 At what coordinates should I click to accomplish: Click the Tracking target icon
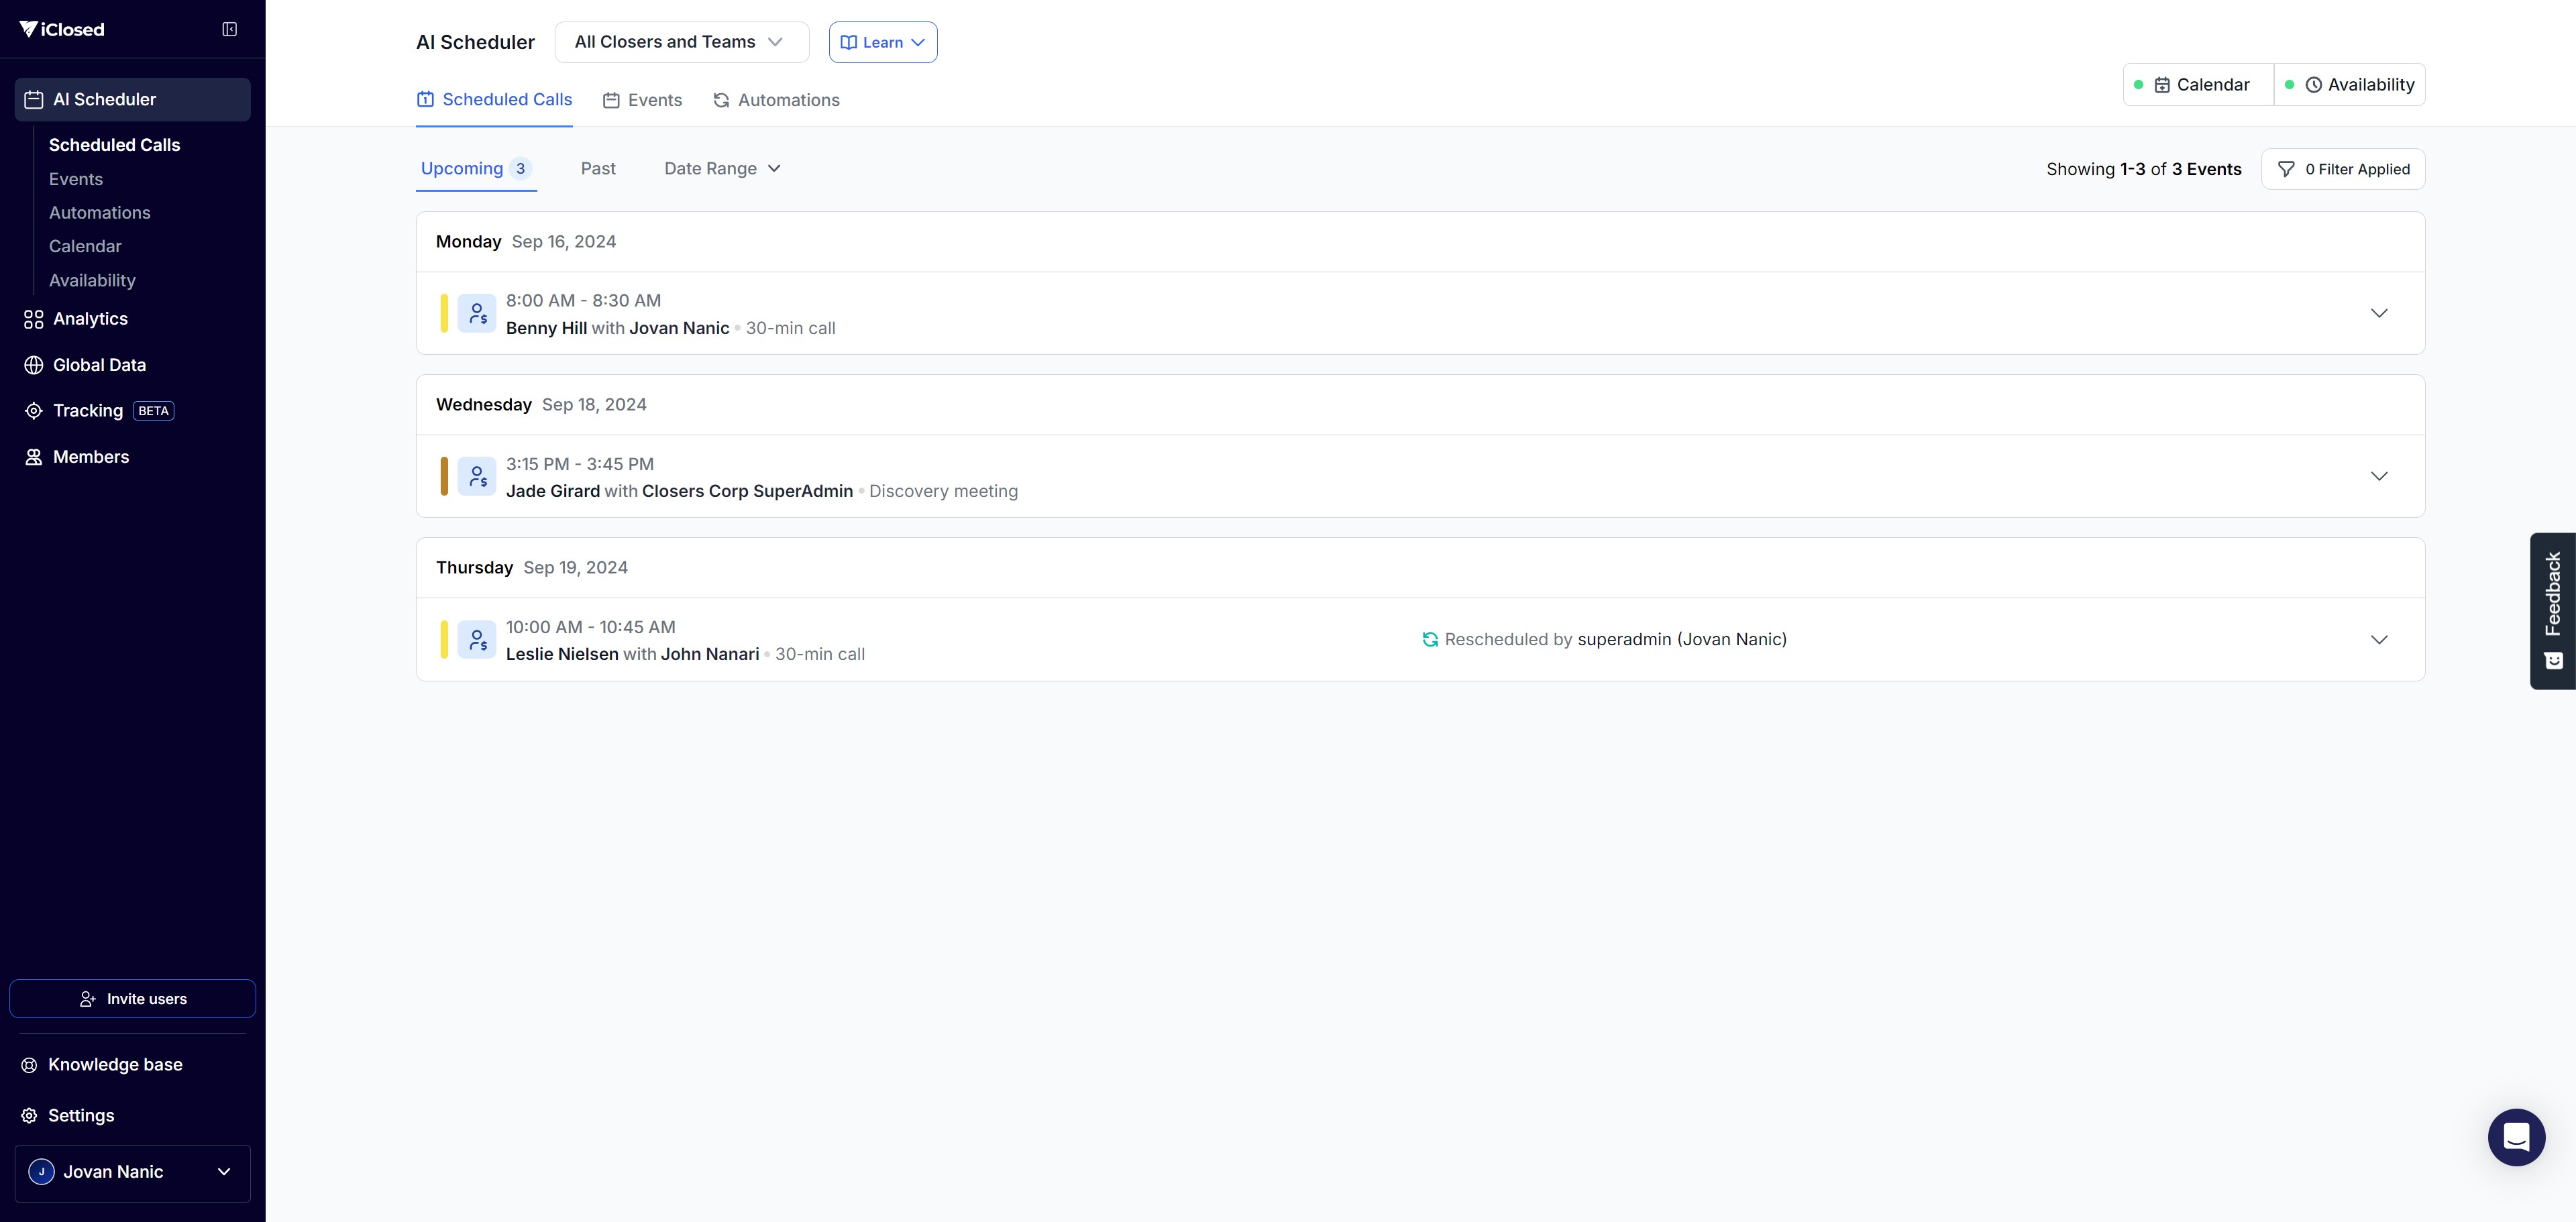pyautogui.click(x=34, y=411)
